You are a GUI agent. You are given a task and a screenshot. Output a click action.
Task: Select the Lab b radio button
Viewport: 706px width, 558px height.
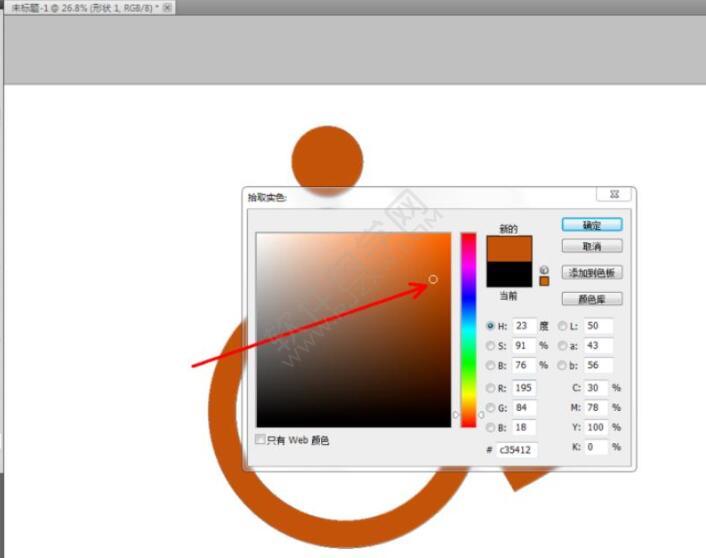[x=562, y=365]
